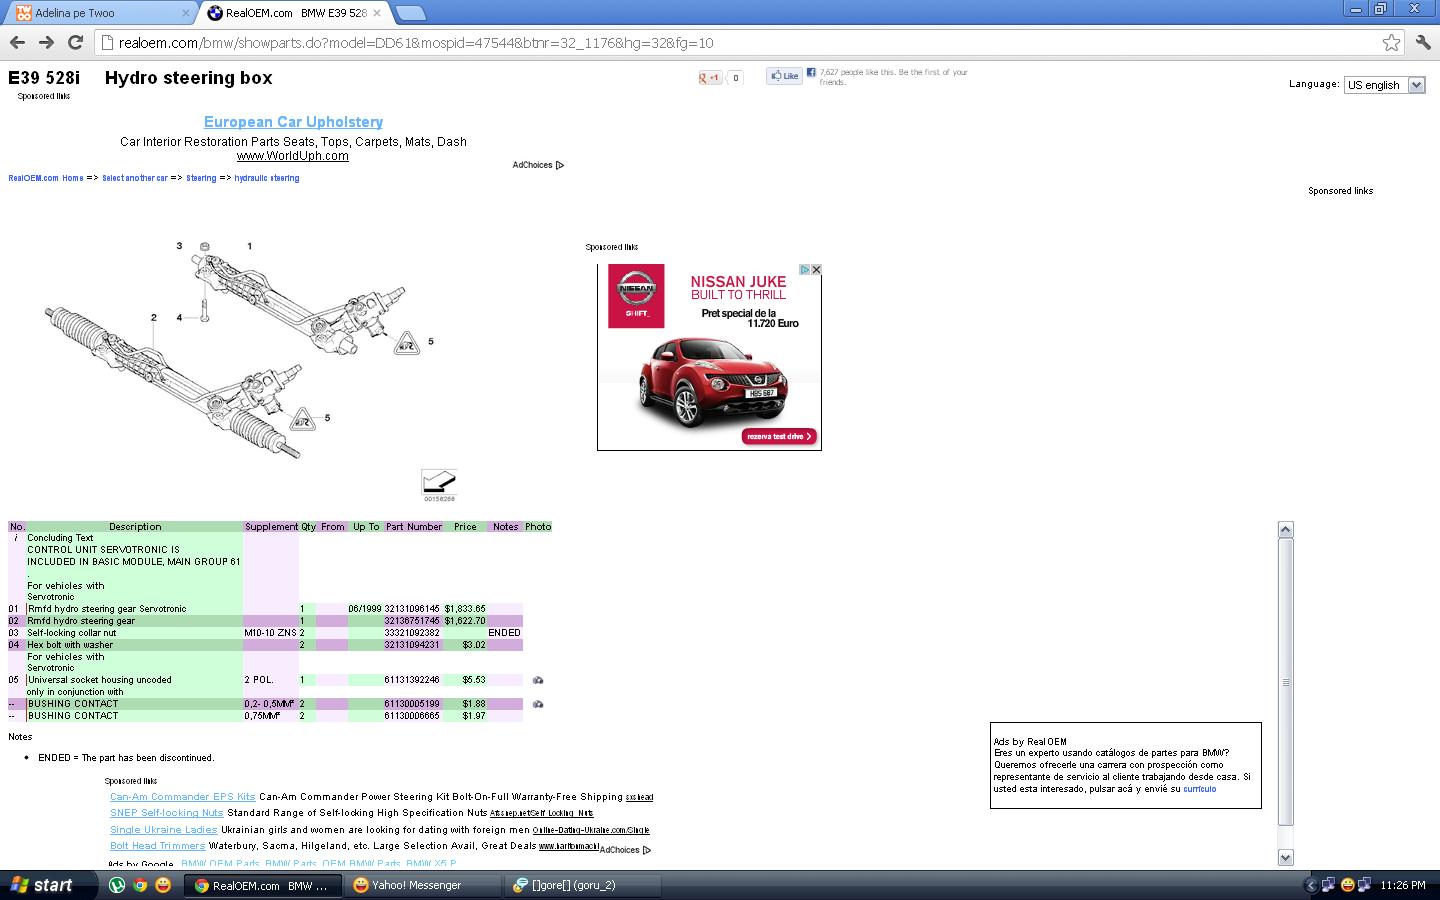Click the taskbar clock showing 11:26 PM
Screen dimensions: 1440x900
point(1402,885)
